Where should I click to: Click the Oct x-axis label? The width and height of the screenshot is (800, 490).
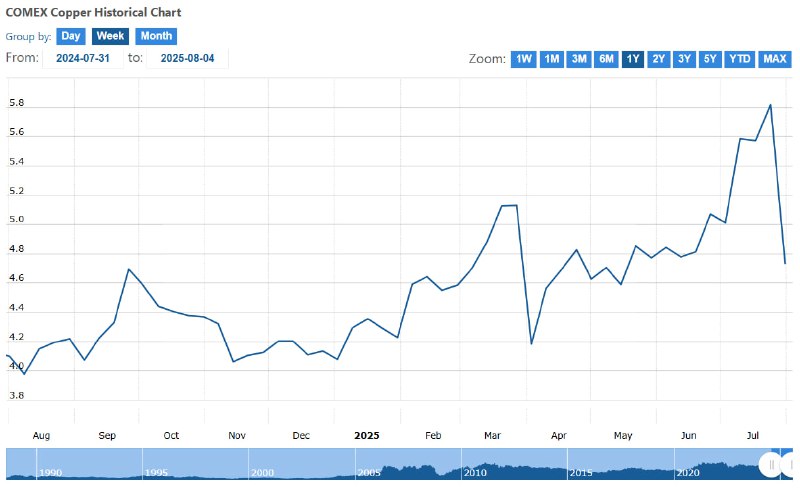tap(171, 436)
